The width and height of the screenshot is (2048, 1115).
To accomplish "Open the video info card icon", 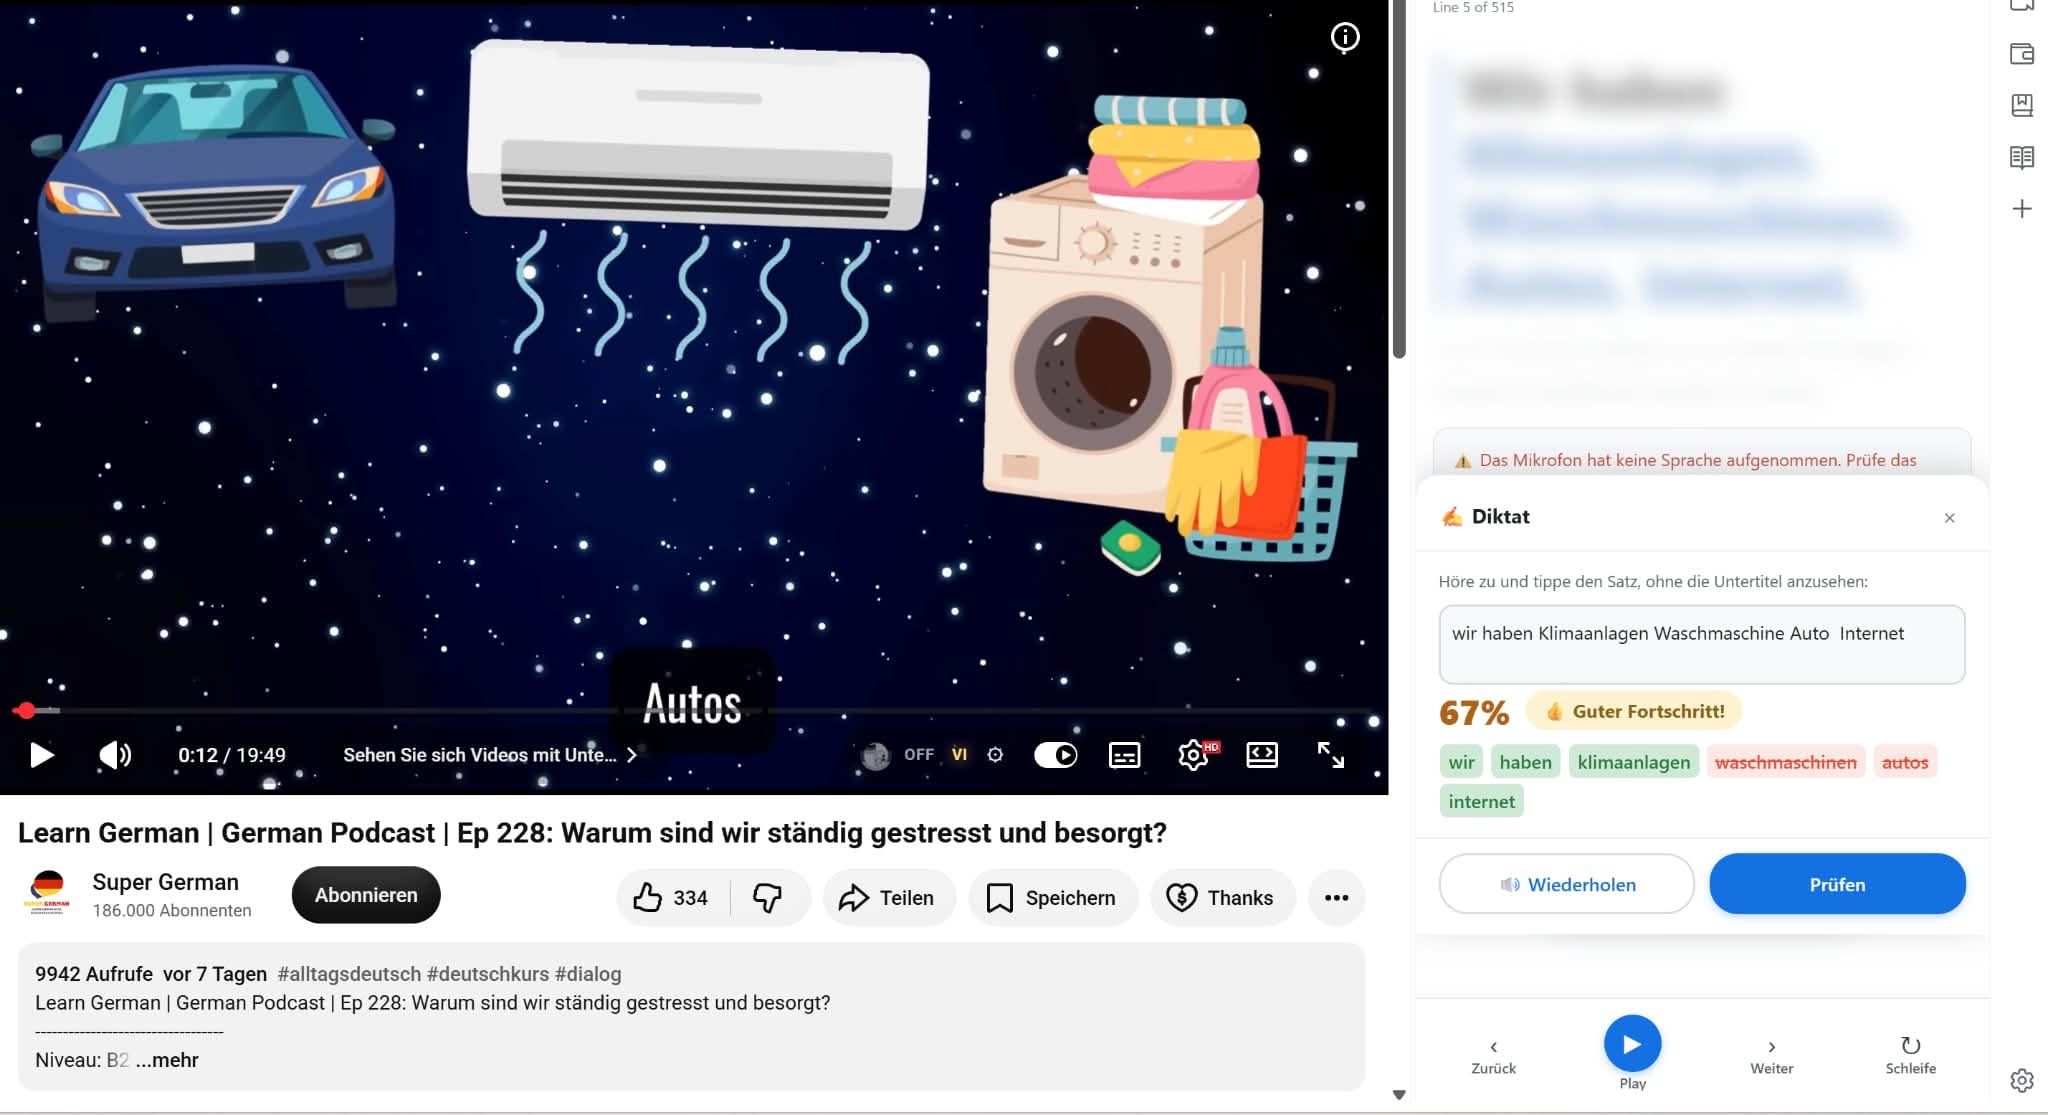I will pyautogui.click(x=1345, y=37).
